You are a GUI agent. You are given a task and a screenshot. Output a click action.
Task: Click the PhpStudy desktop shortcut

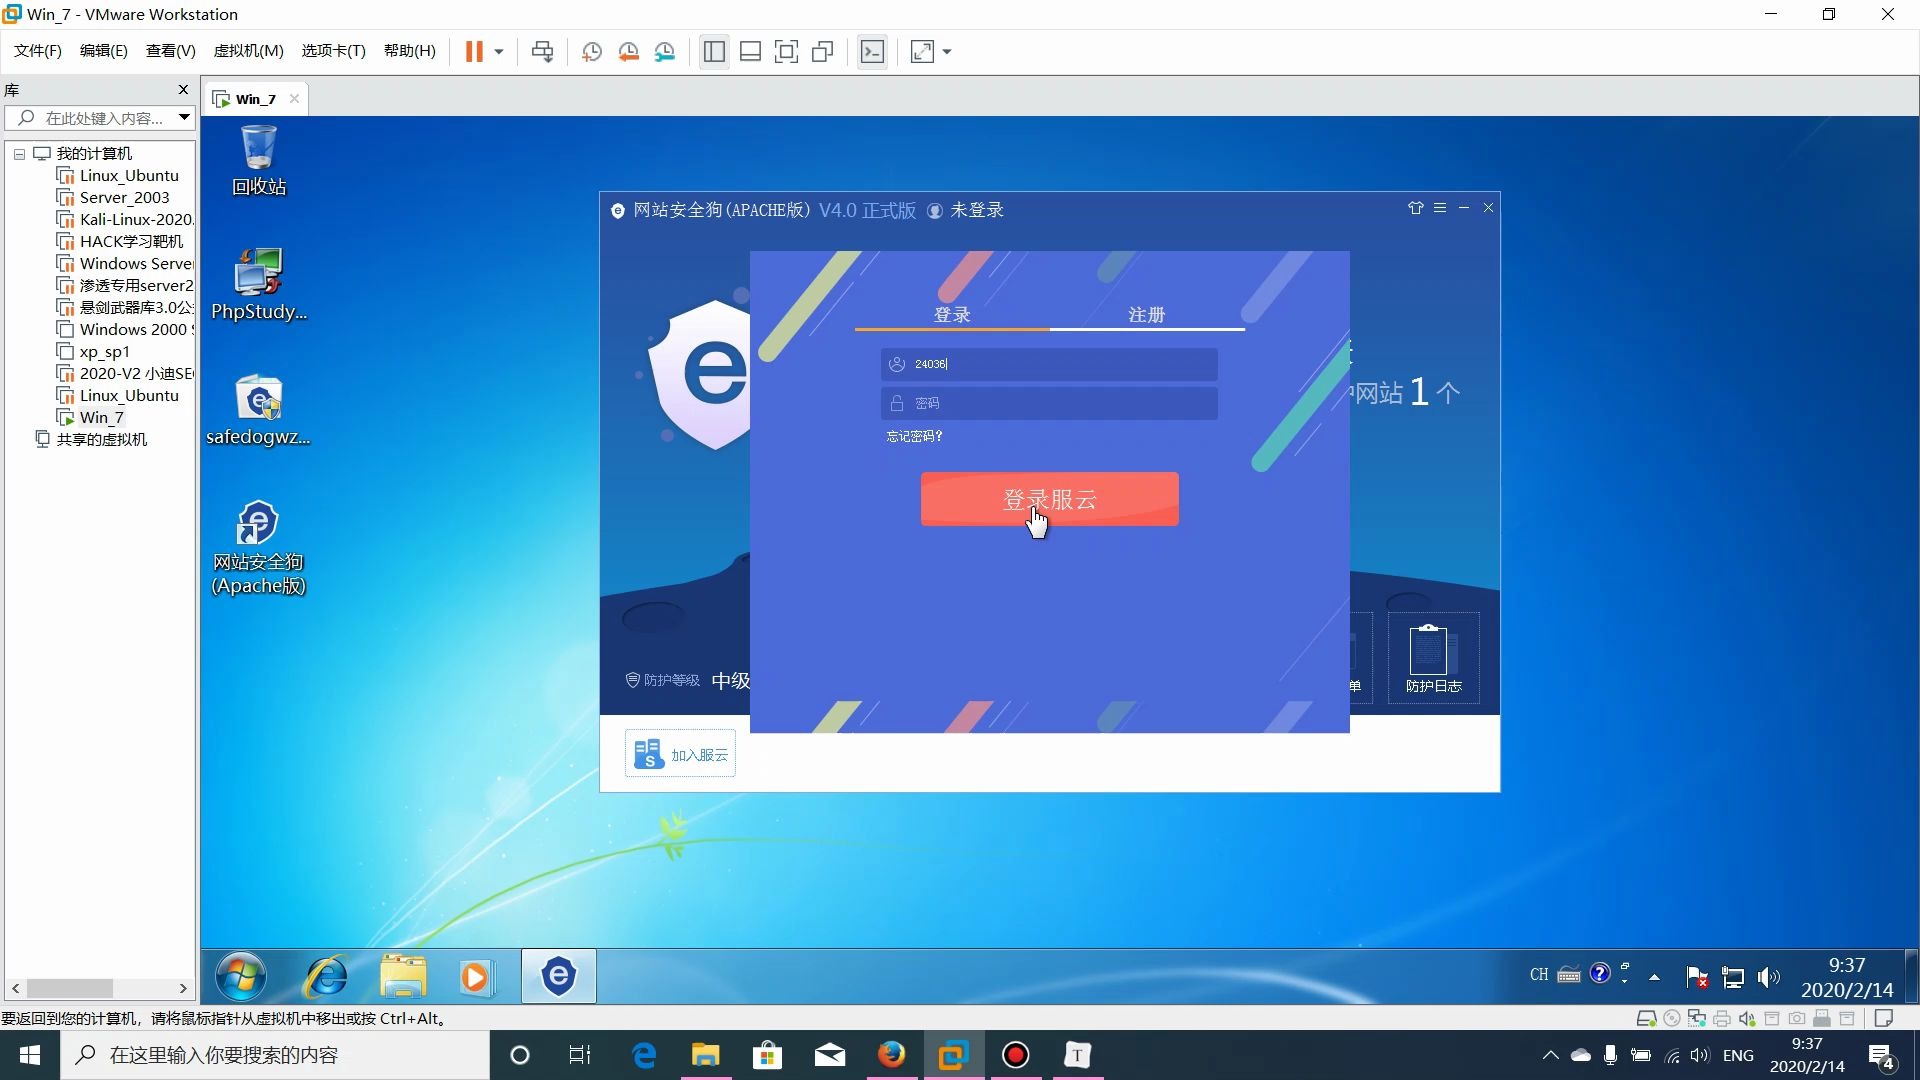(x=259, y=284)
